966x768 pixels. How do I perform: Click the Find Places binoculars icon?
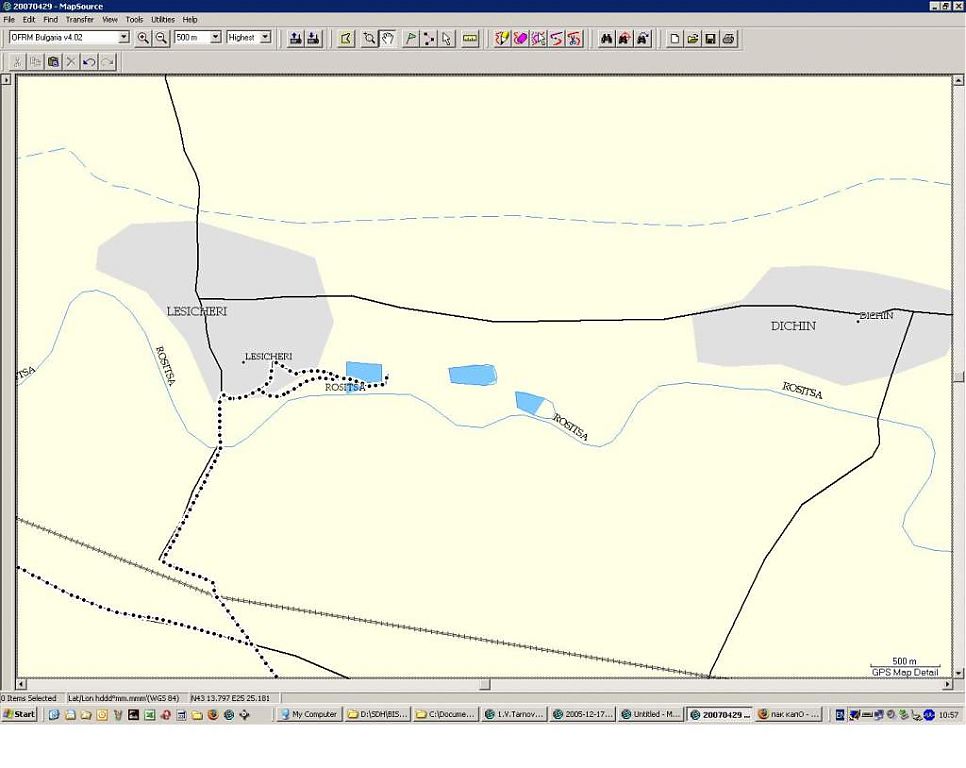click(606, 38)
